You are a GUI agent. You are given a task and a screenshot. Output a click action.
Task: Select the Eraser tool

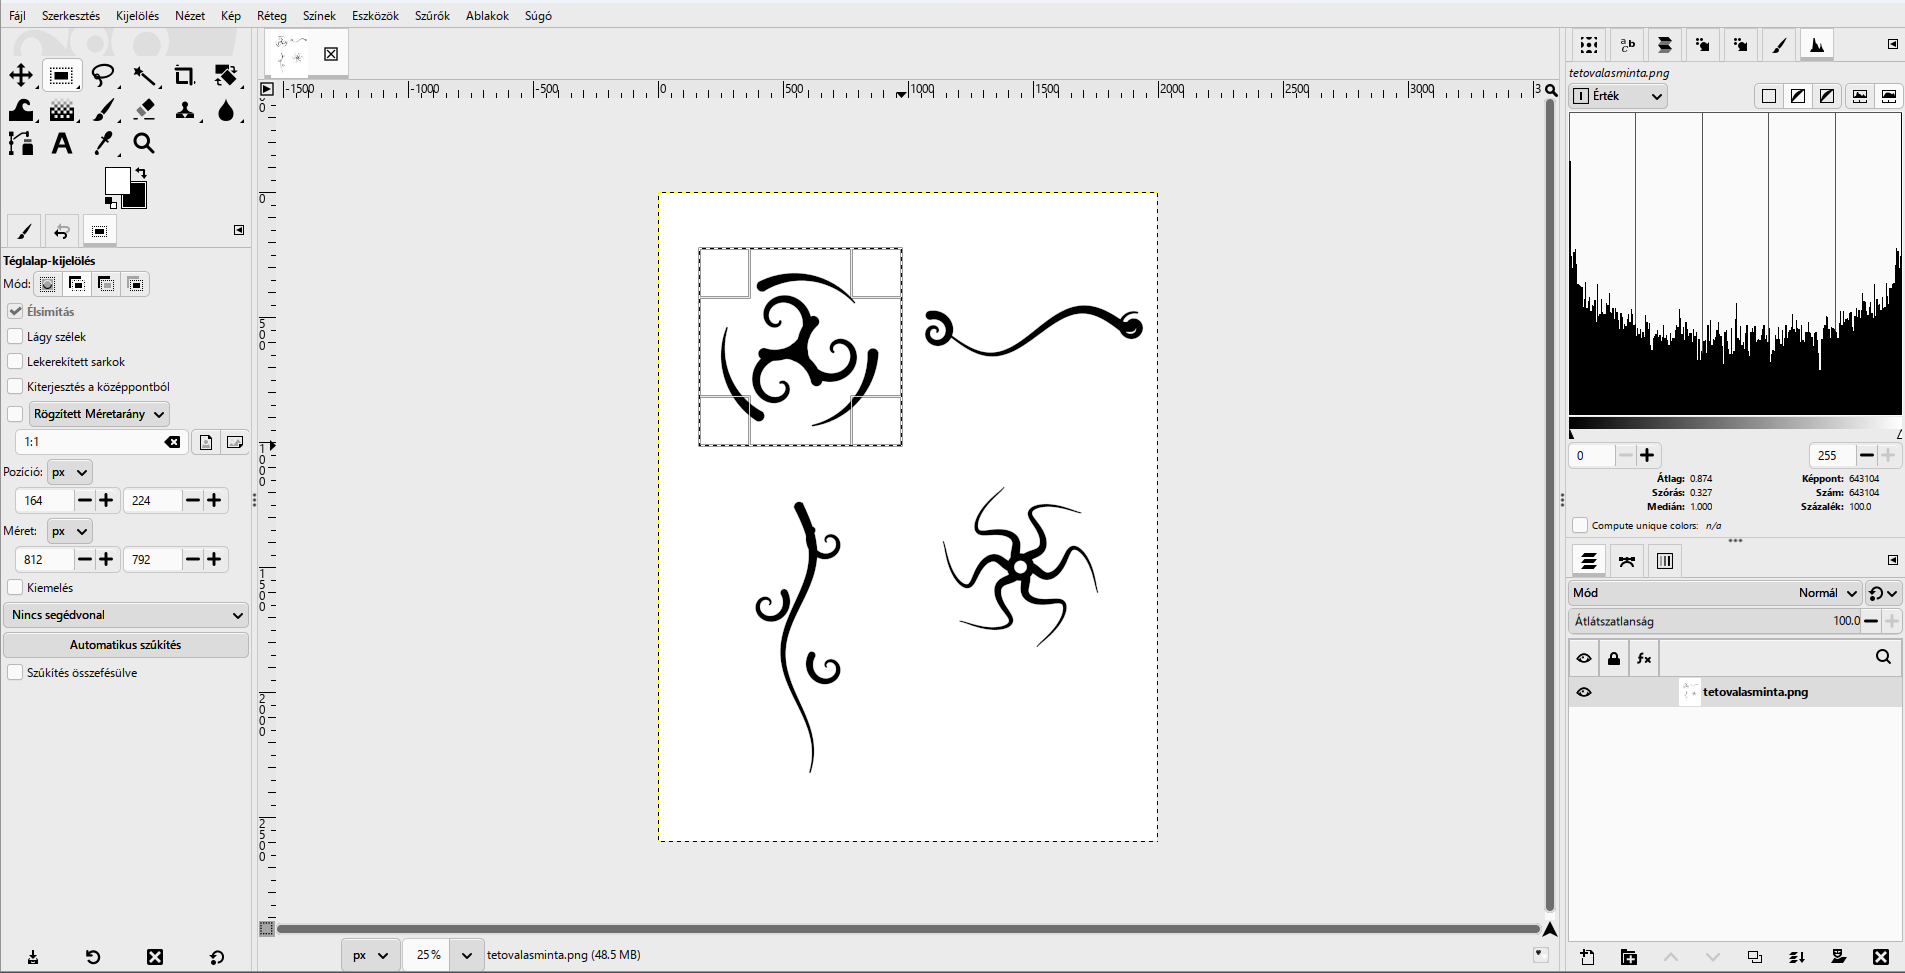[x=145, y=110]
